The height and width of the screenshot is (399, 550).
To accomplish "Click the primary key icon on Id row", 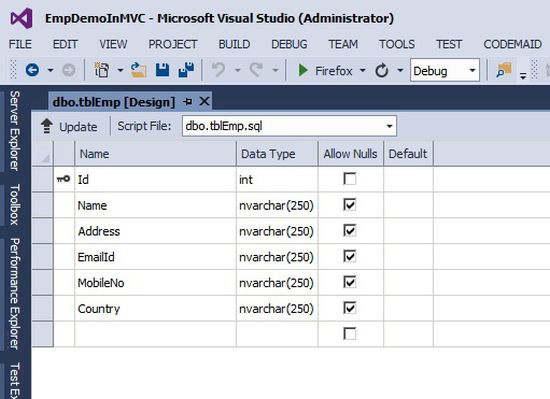I will (63, 179).
